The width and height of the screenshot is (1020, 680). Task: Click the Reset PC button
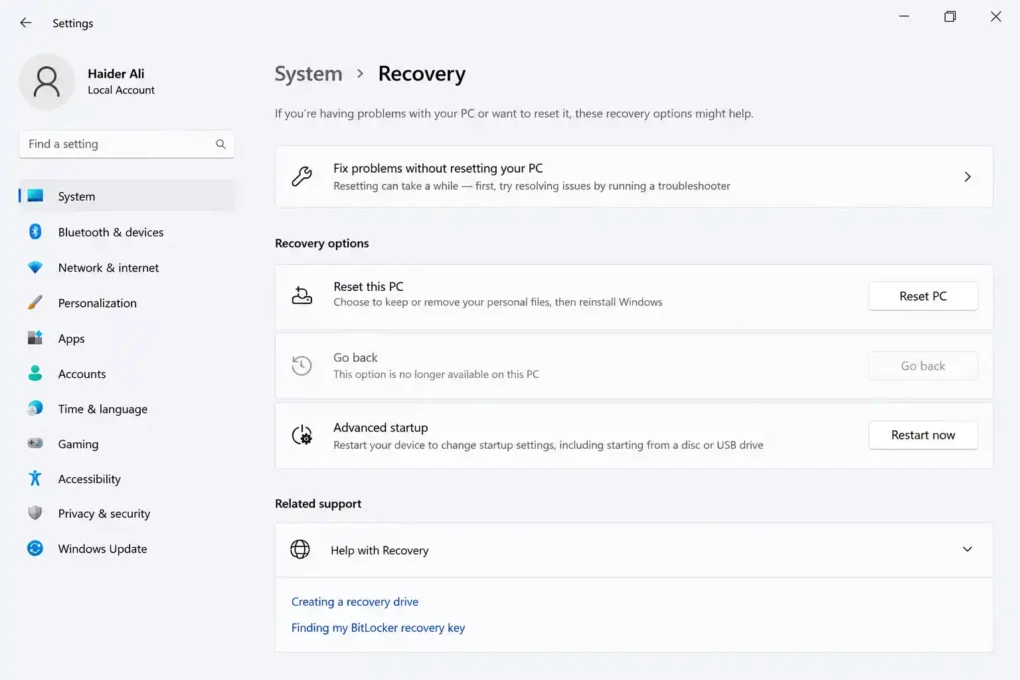click(x=922, y=295)
